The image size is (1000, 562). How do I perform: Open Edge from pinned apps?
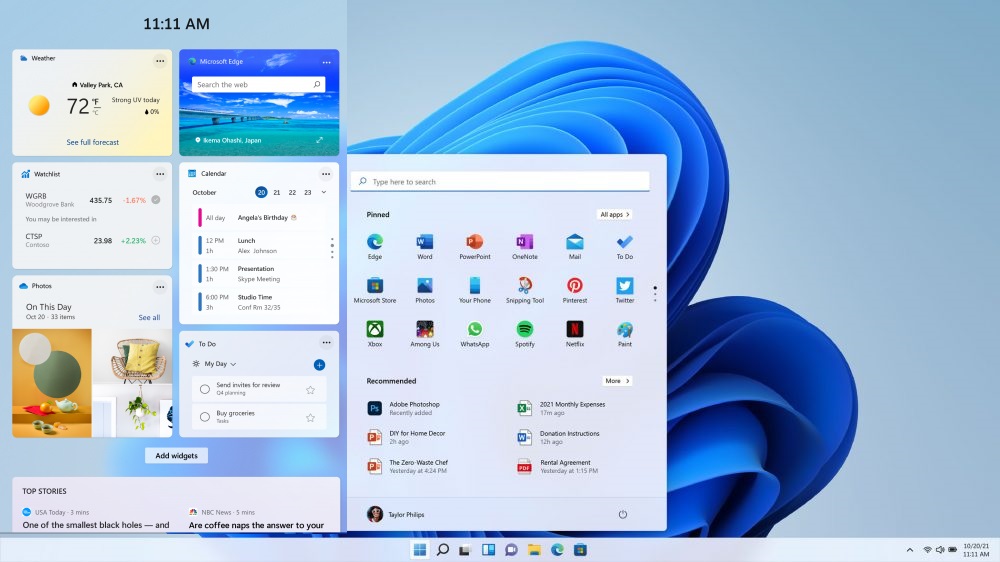(374, 246)
